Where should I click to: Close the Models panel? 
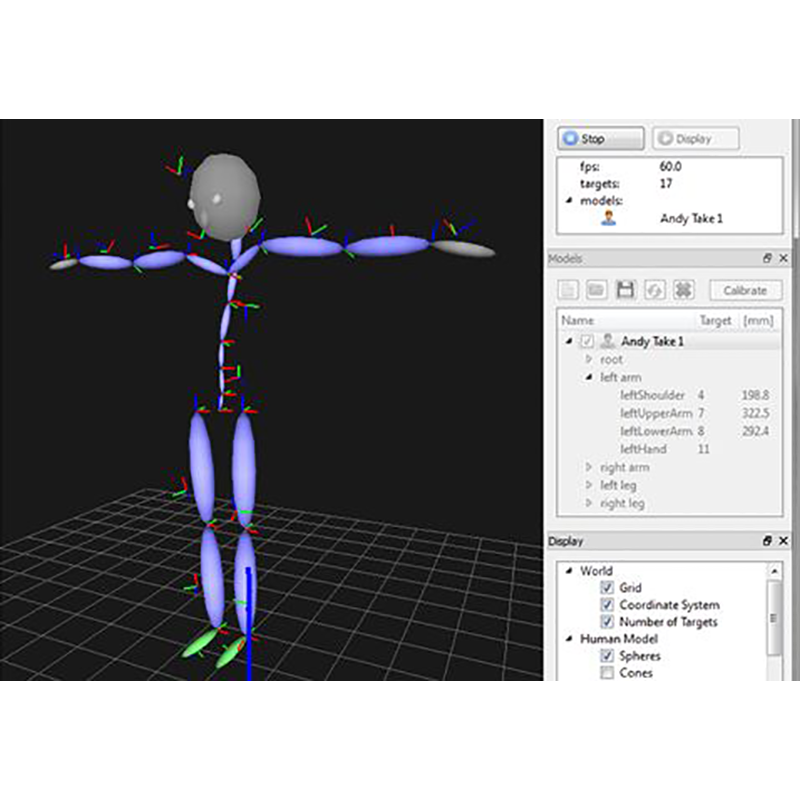784,258
